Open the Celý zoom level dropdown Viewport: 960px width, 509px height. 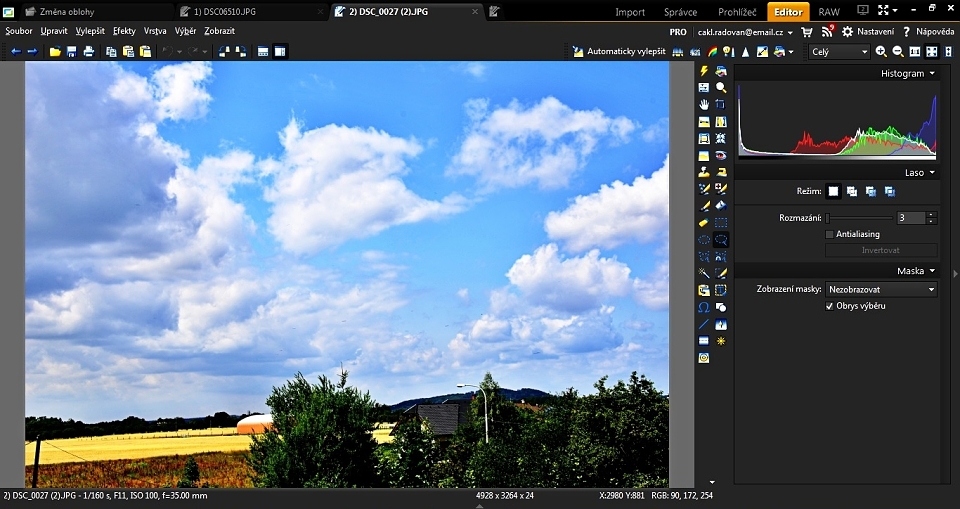click(x=839, y=51)
